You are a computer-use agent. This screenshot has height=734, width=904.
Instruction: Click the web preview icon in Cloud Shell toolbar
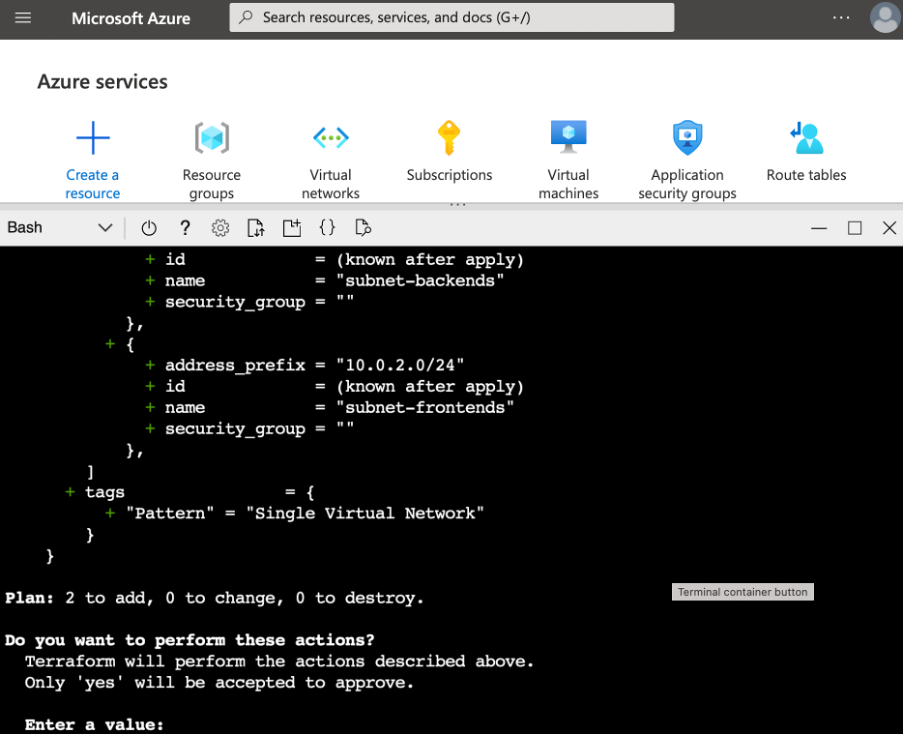tap(363, 228)
